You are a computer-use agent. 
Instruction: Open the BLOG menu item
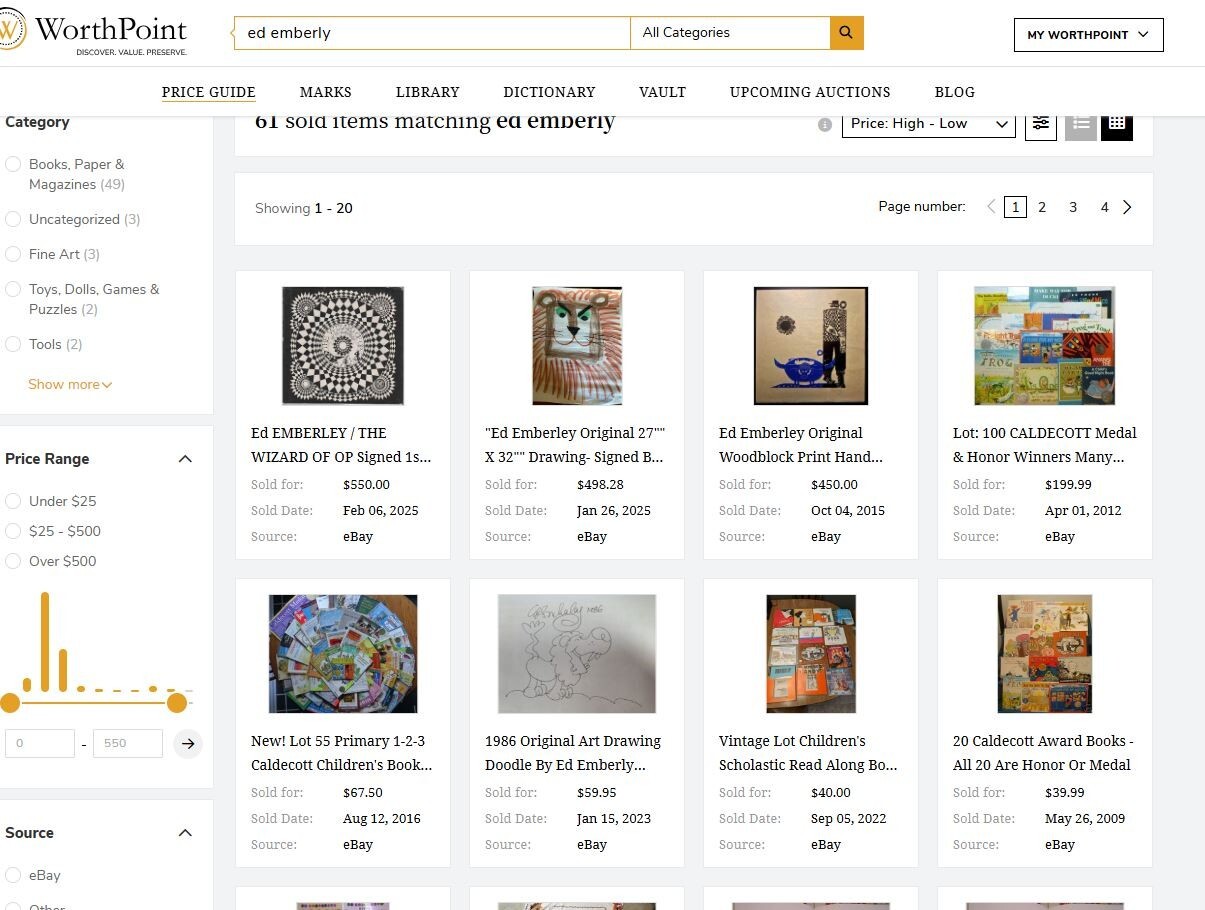pyautogui.click(x=955, y=92)
